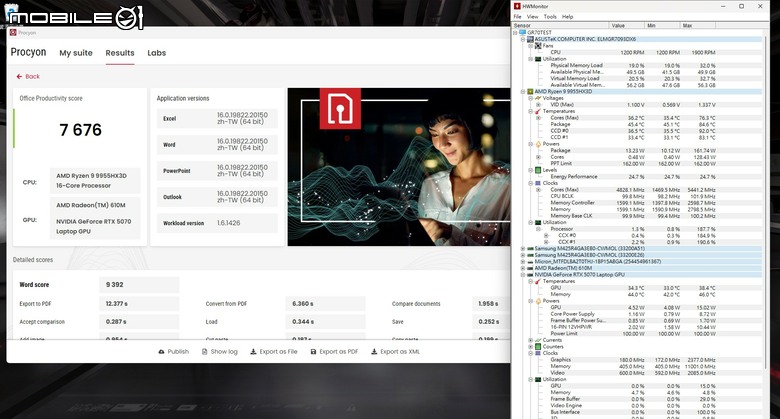Click the Export as XML download icon

[374, 352]
